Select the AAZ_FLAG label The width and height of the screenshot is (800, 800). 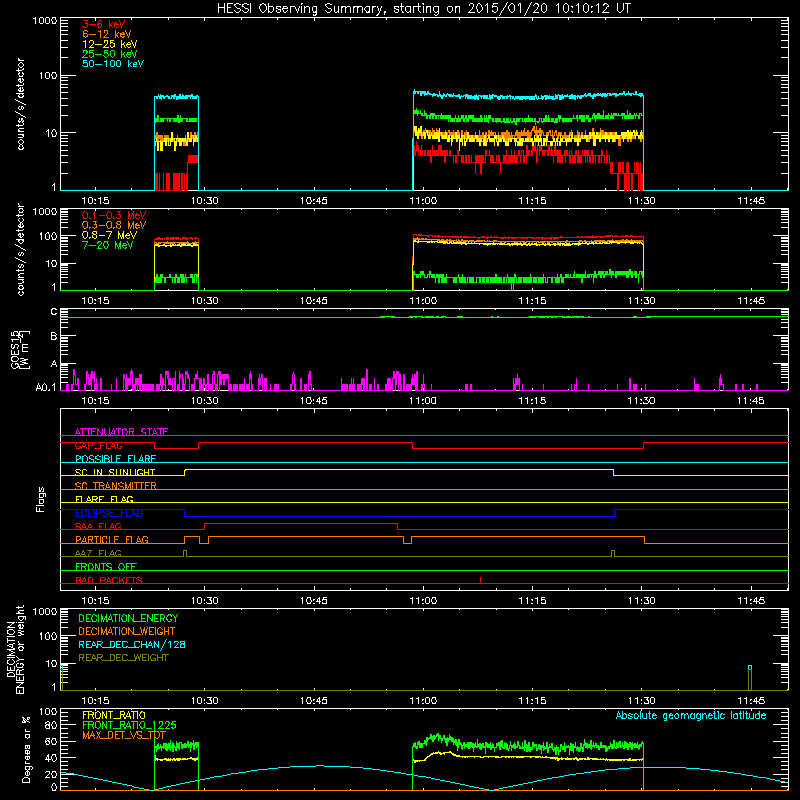click(x=98, y=553)
